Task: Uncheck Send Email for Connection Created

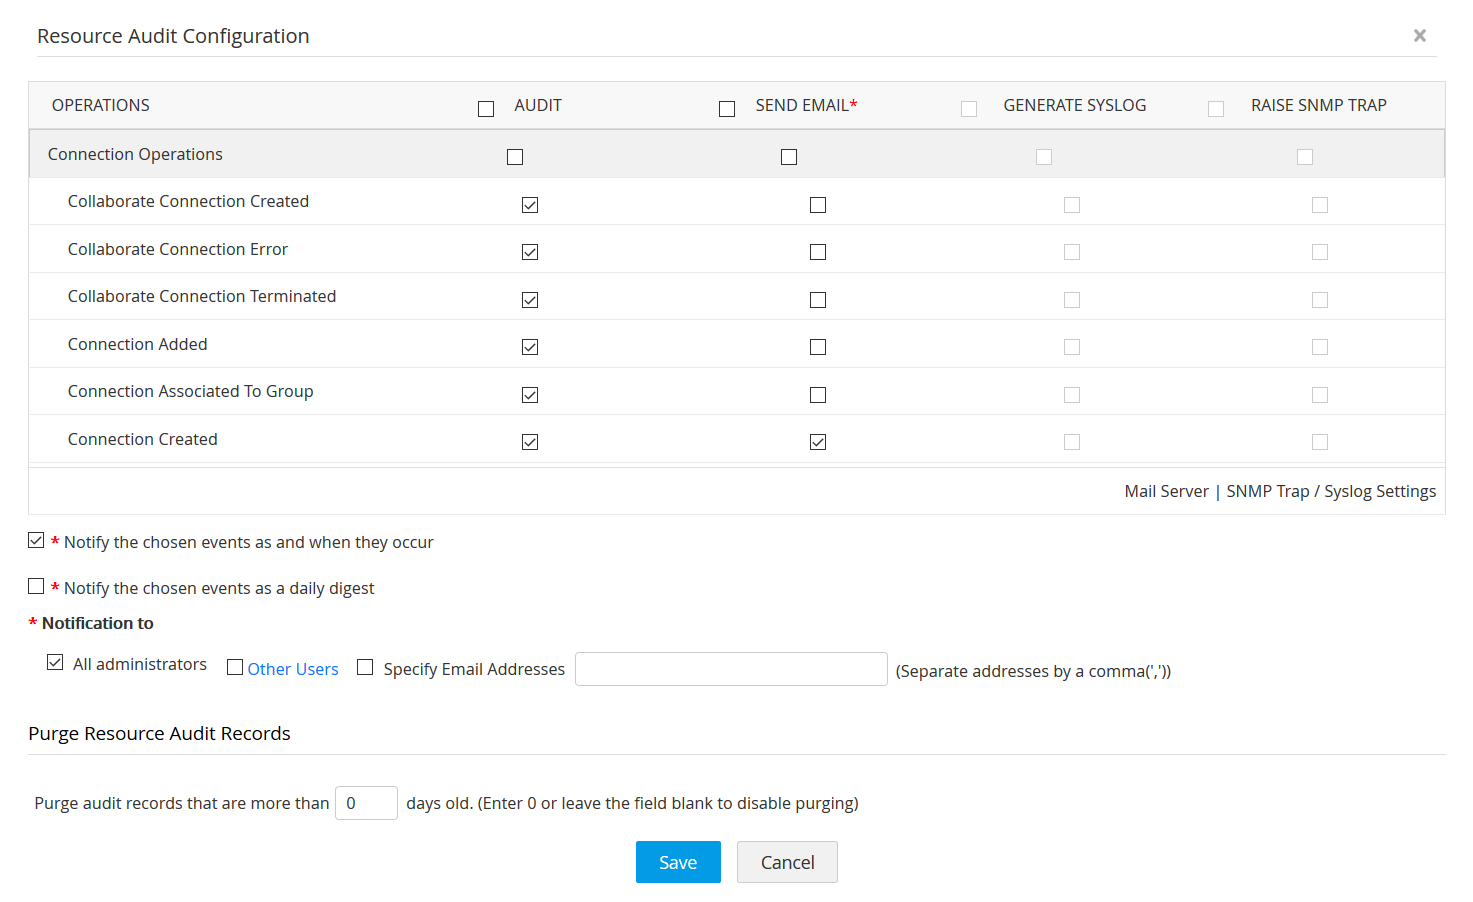Action: tap(818, 441)
